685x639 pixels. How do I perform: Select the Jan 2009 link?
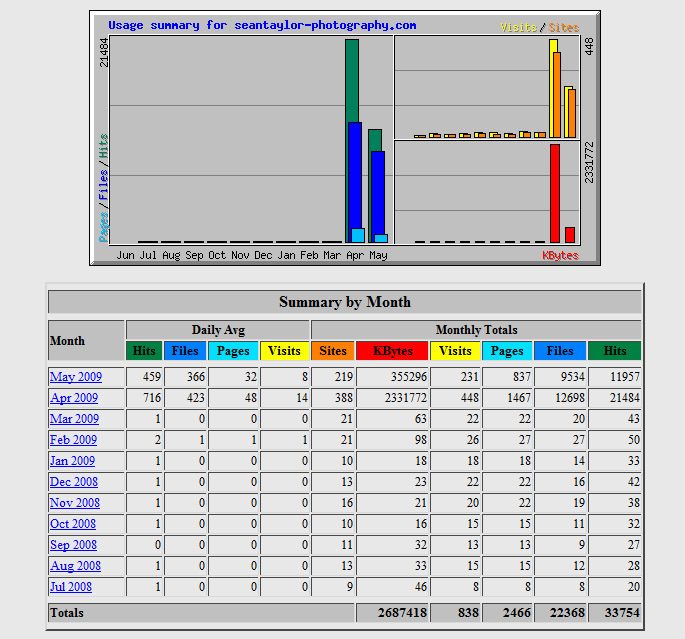(73, 461)
